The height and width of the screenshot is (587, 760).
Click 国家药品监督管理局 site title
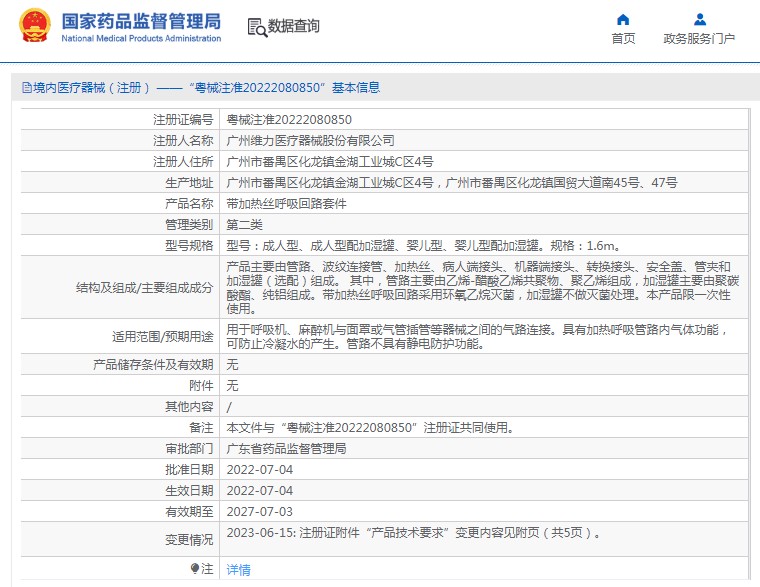tap(141, 21)
